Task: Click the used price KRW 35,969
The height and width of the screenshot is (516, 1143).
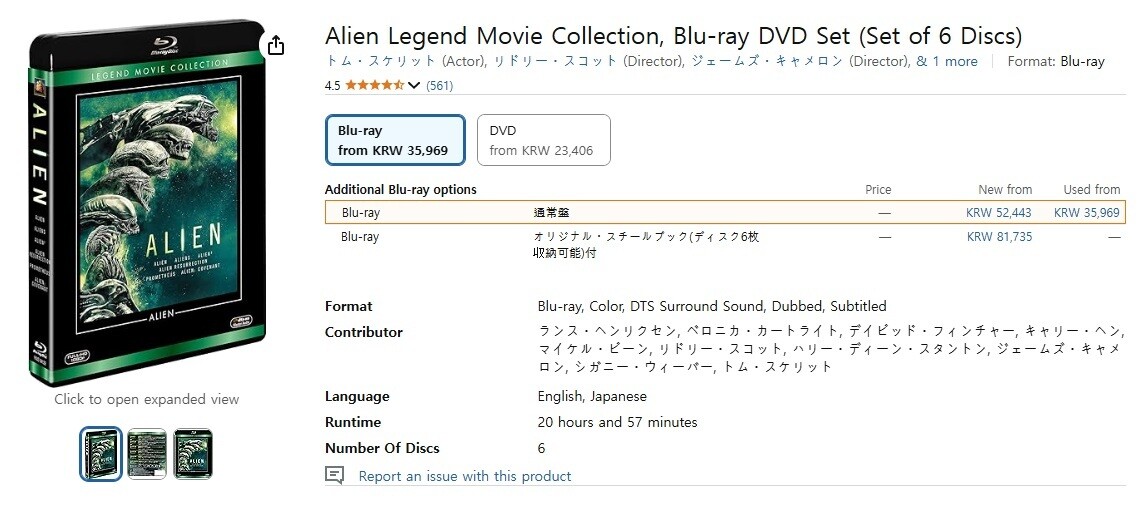Action: coord(1086,213)
